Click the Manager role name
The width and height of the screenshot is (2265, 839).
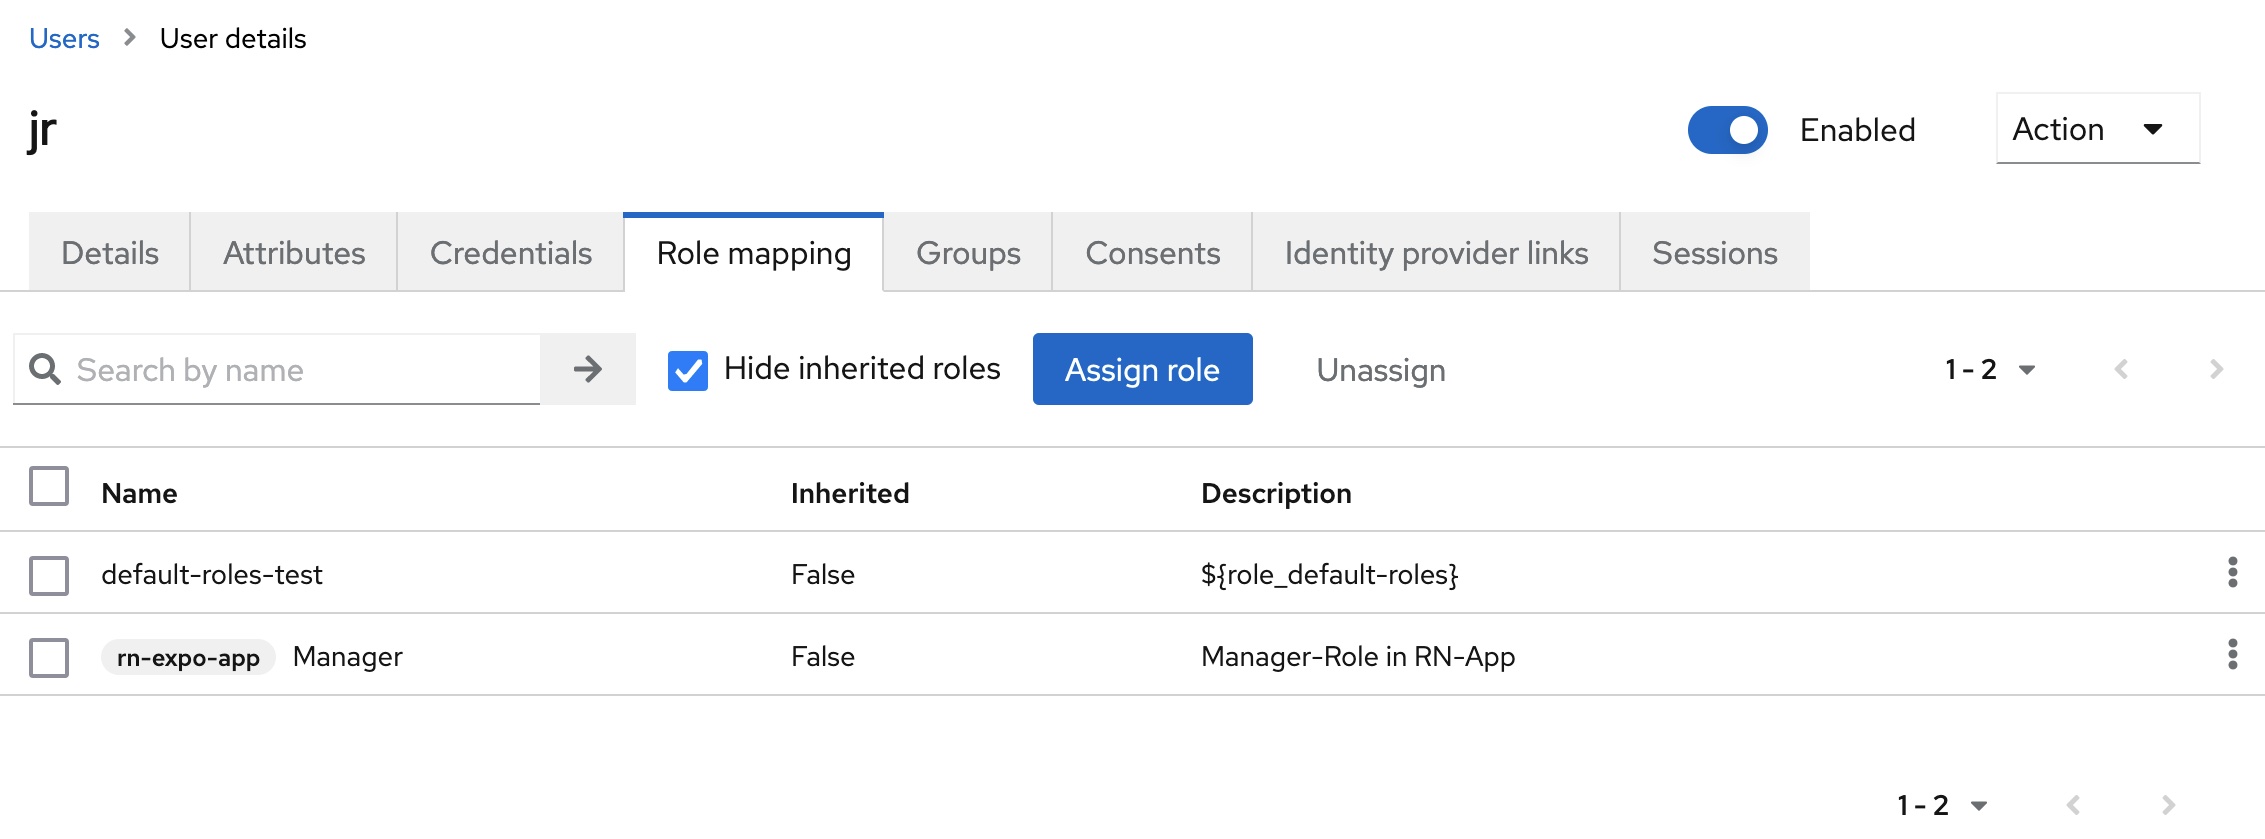(348, 656)
